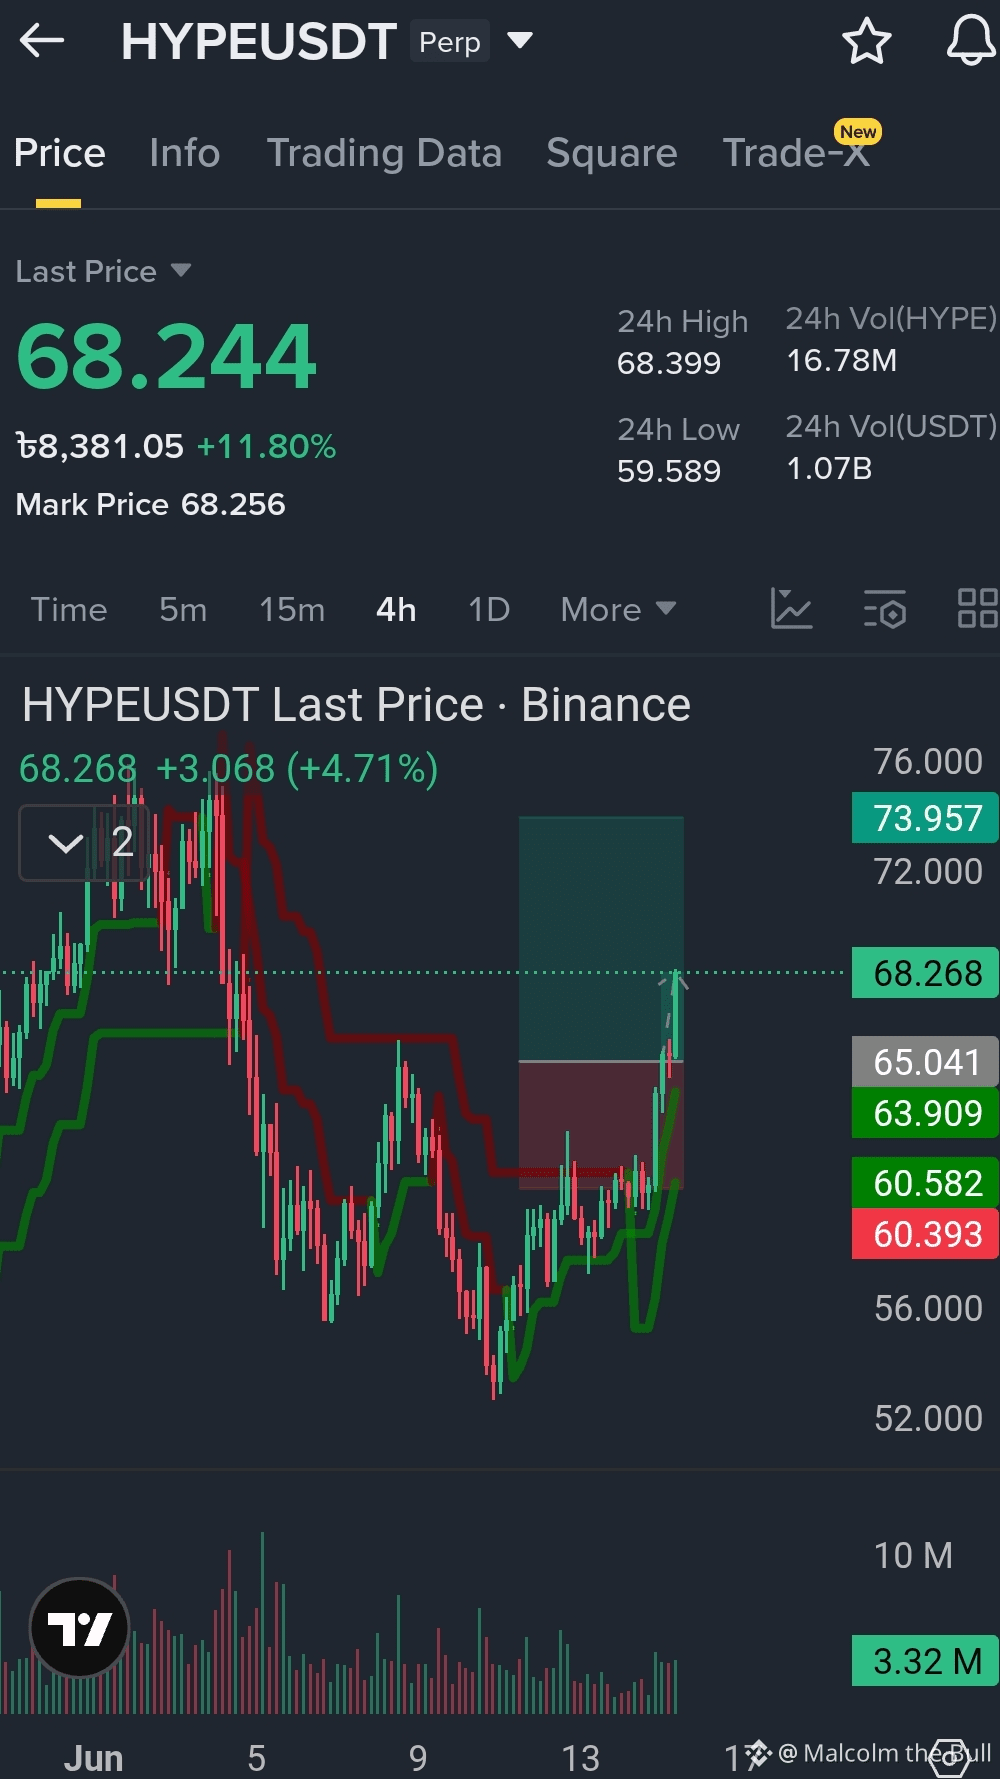Expand the HYPEUSDT Perp pair selector arrow
This screenshot has height=1779, width=1000.
click(x=520, y=41)
